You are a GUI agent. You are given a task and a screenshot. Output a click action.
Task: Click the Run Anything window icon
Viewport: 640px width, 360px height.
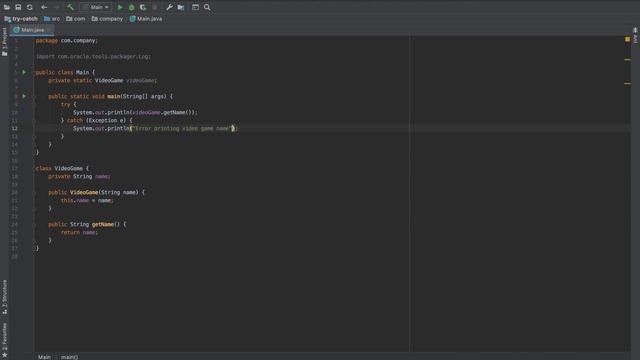click(x=195, y=7)
